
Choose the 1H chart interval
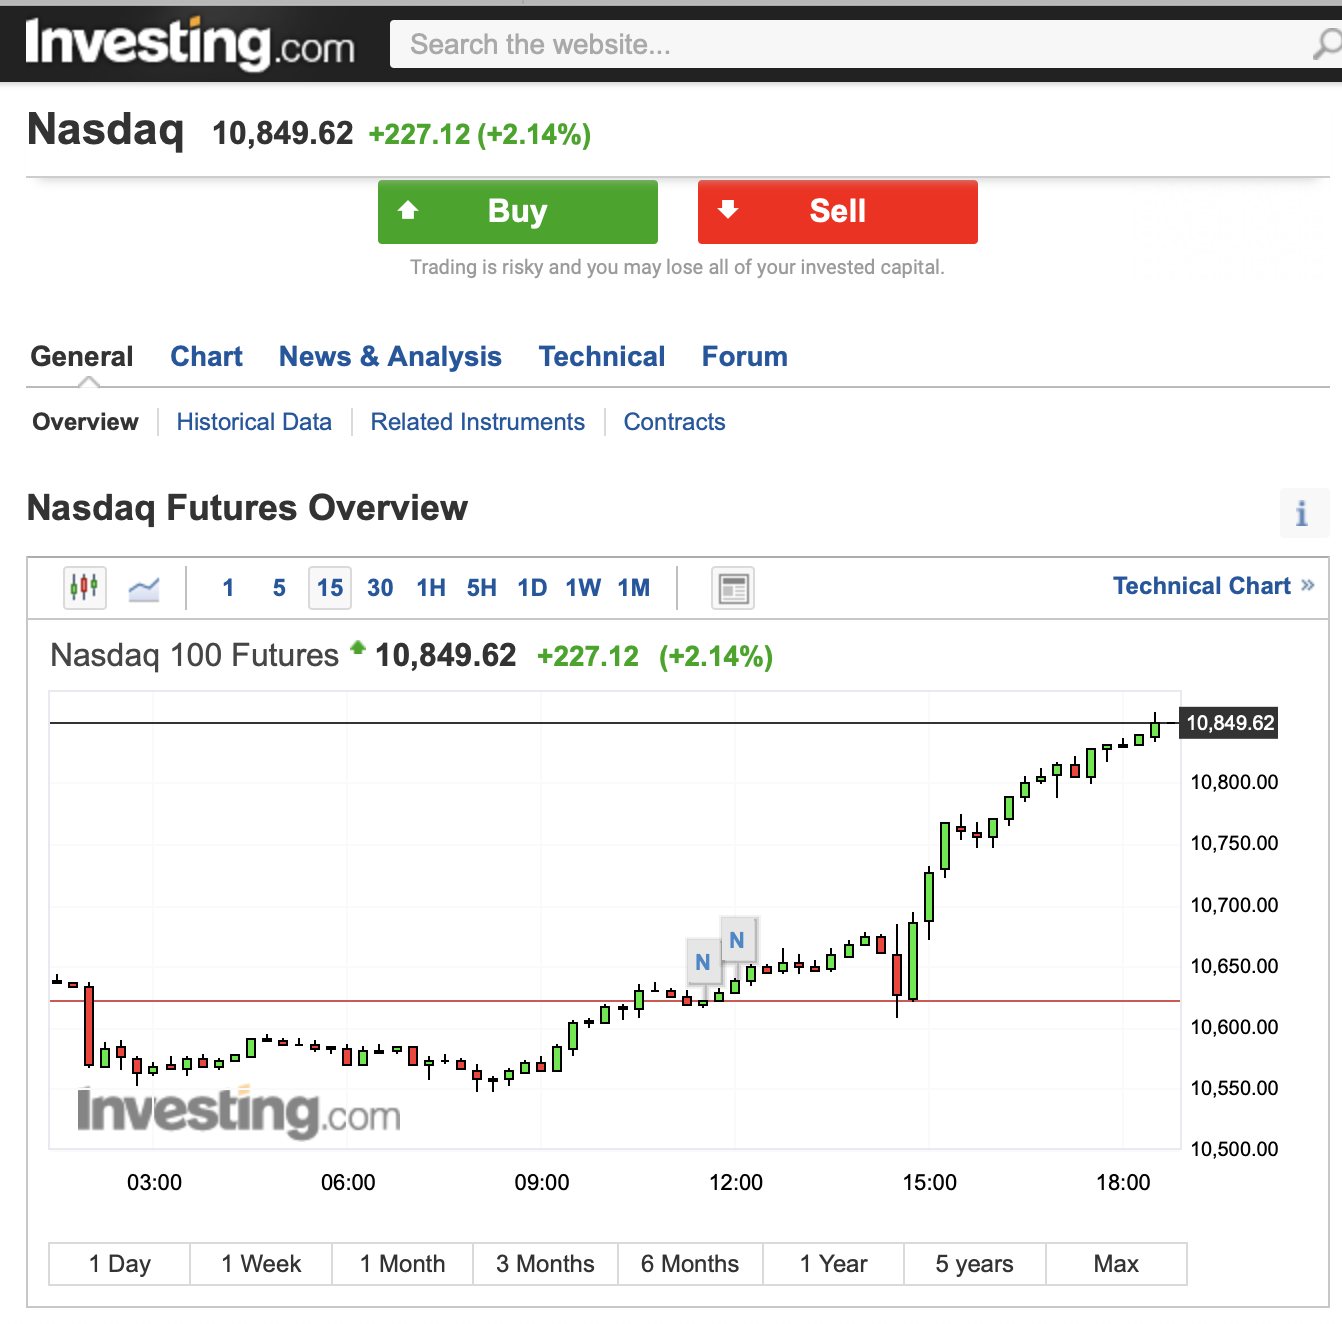431,588
